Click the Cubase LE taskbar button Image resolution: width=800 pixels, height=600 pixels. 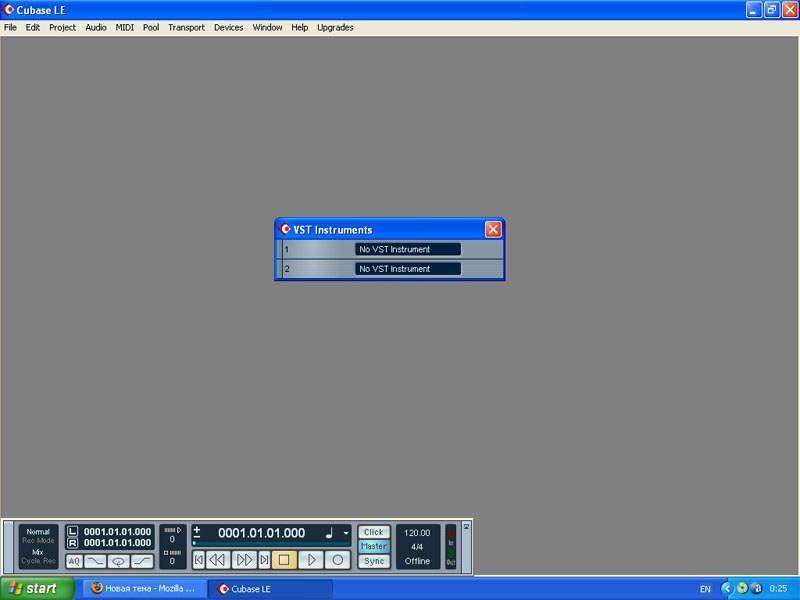pos(270,588)
